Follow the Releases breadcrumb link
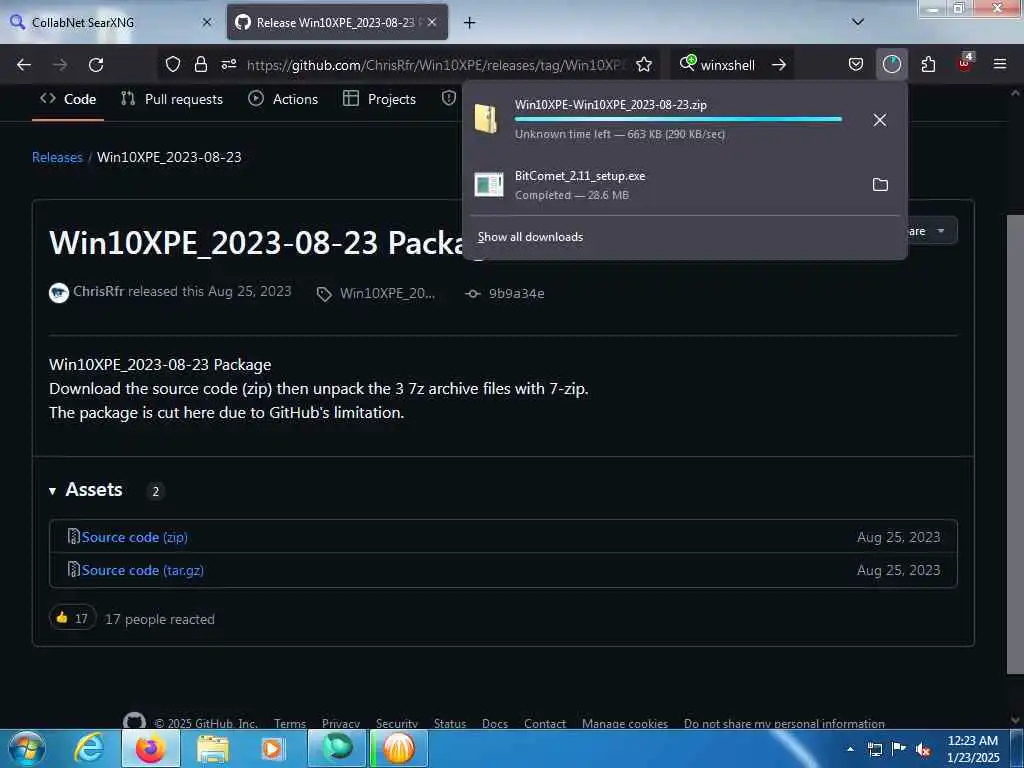The image size is (1024, 768). [x=57, y=157]
